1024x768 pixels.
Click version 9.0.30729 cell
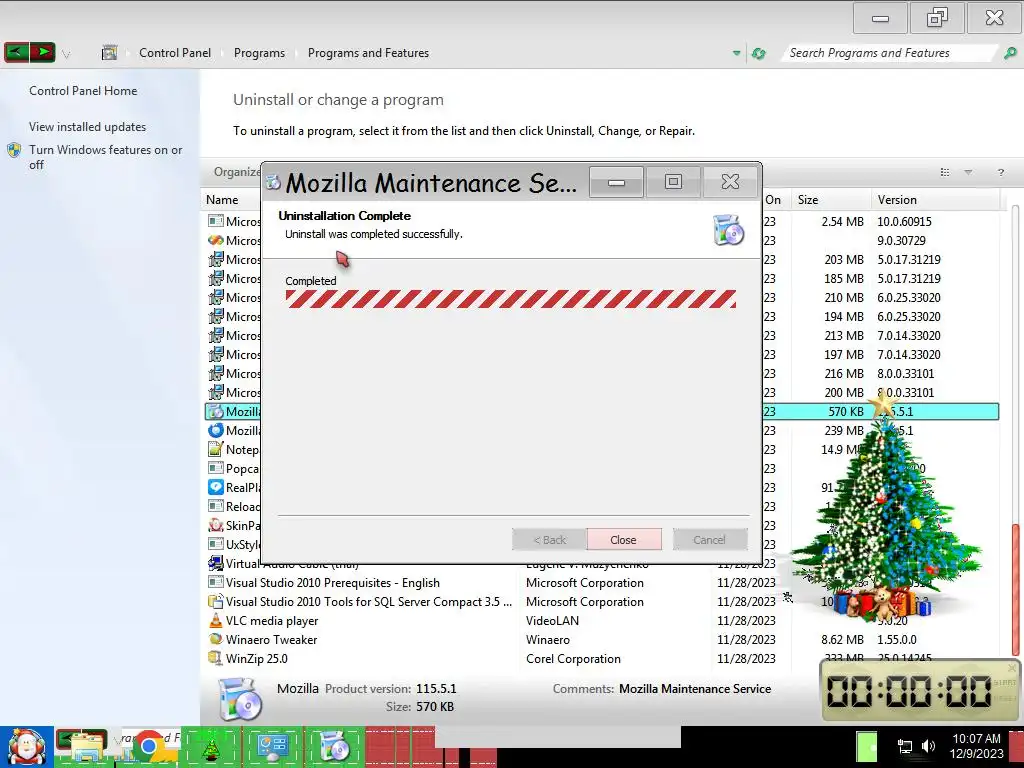(901, 240)
